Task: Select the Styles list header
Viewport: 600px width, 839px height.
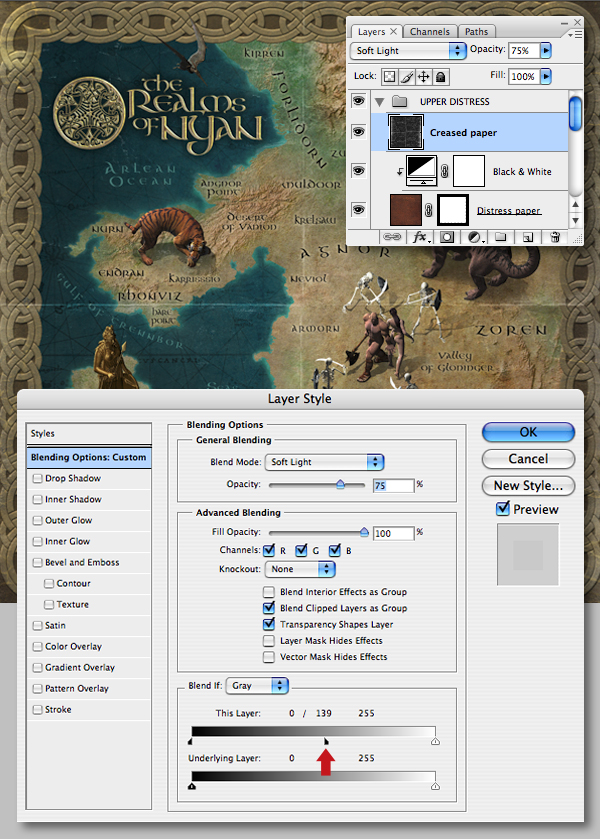Action: coord(89,434)
